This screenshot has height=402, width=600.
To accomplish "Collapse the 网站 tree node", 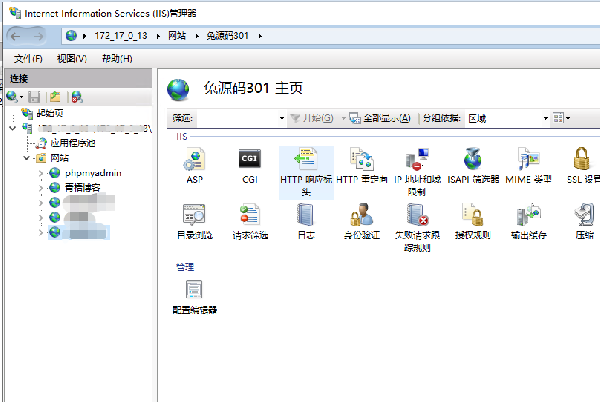I will click(x=26, y=158).
